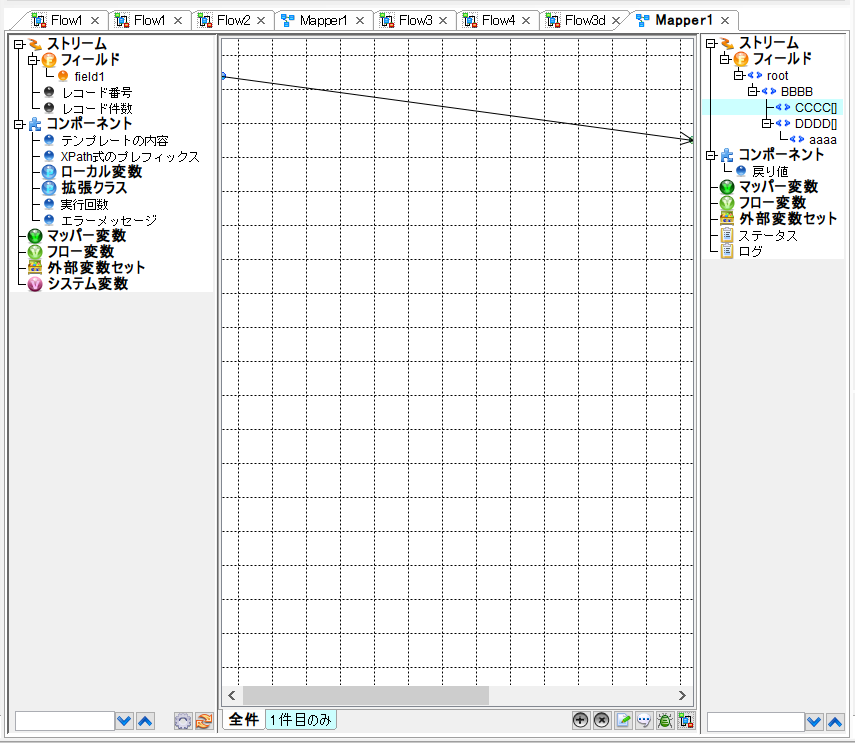Collapse the DDDD[] node in right tree

click(767, 124)
